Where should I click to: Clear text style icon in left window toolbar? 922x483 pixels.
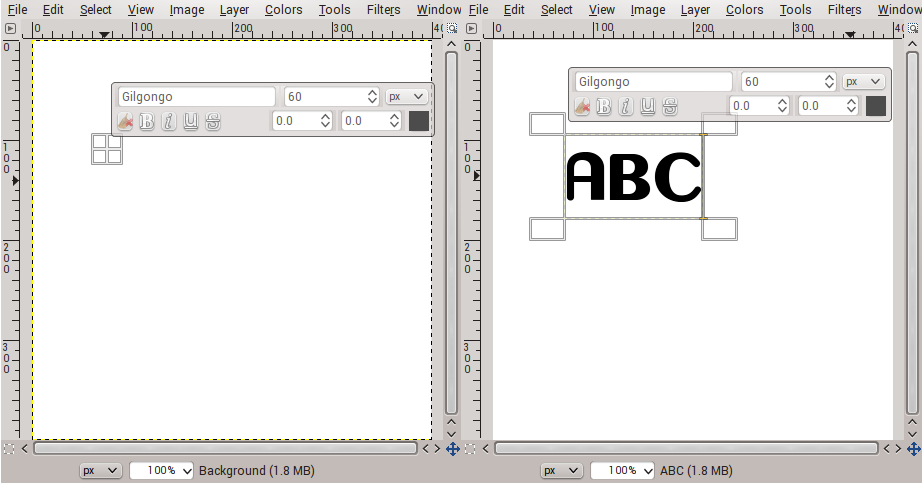click(x=125, y=121)
